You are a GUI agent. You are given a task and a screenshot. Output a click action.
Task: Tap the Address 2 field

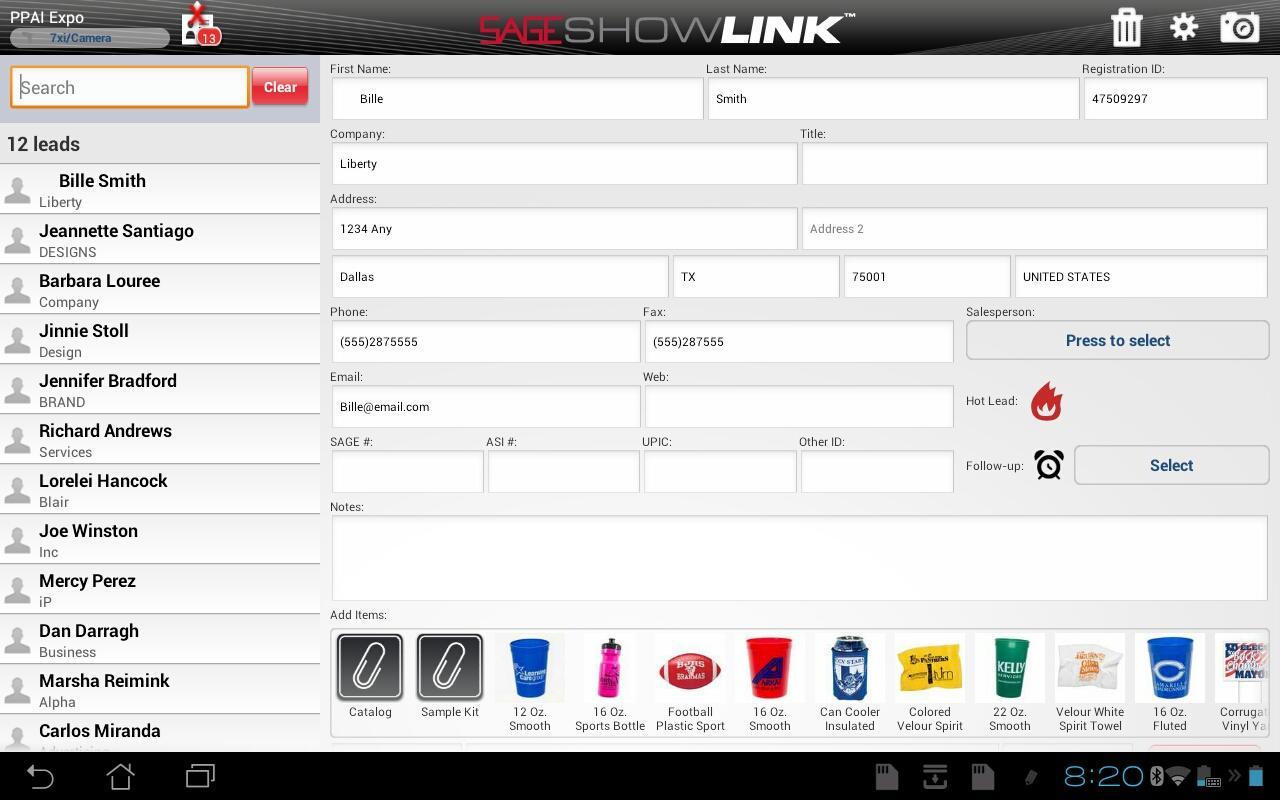point(1034,229)
